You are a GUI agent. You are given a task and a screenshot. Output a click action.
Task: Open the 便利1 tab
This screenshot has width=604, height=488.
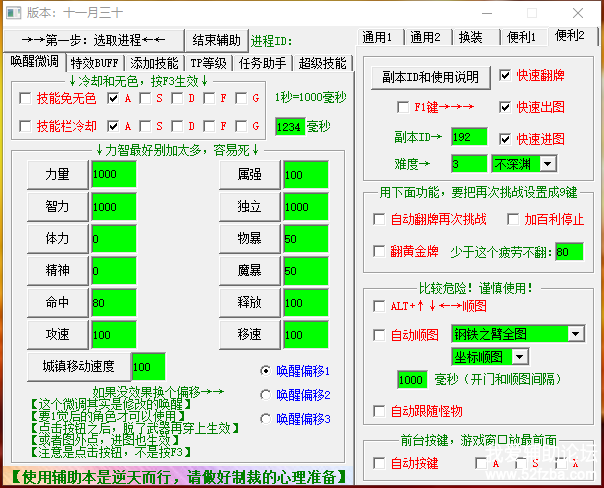point(522,37)
